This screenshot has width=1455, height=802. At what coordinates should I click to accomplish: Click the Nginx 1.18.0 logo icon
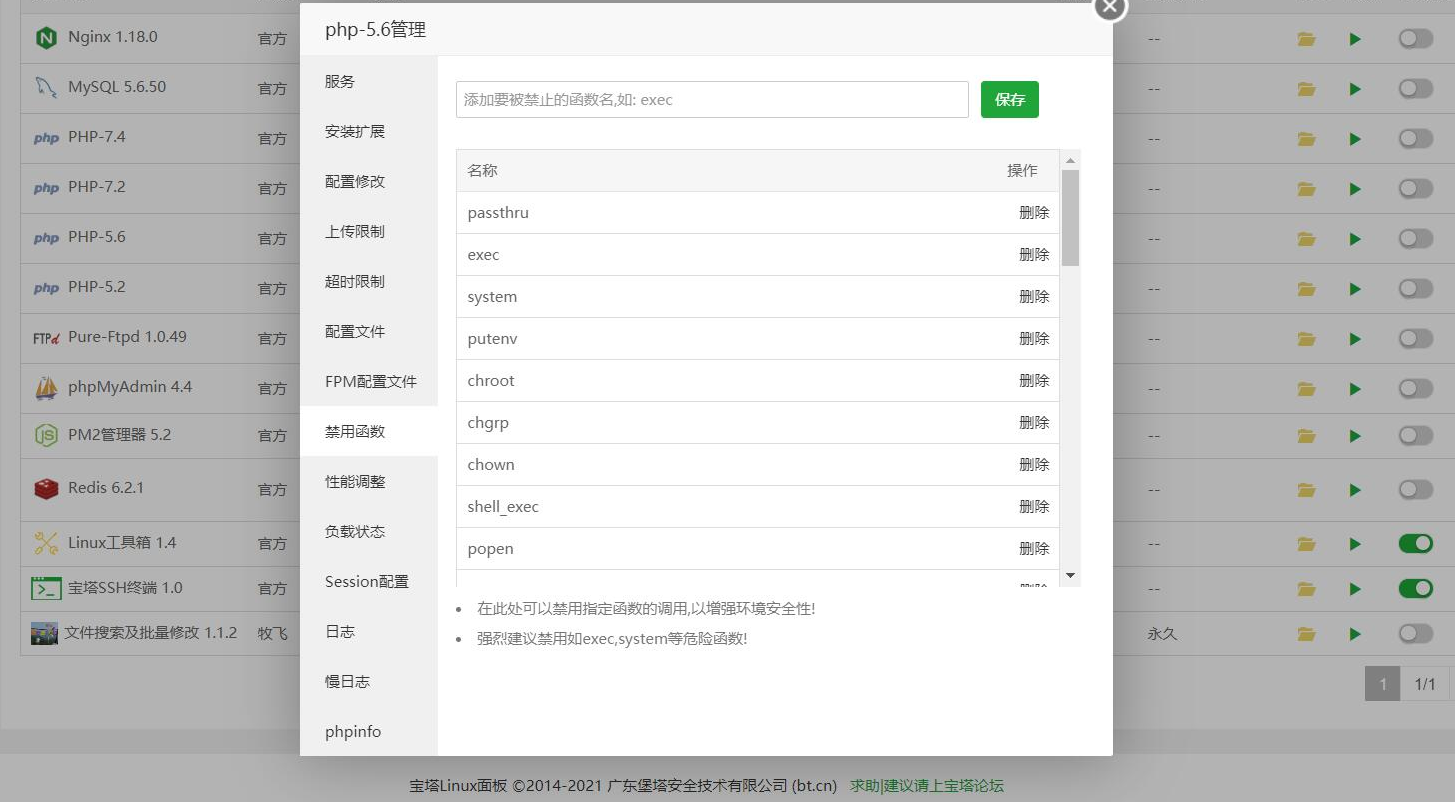(46, 38)
